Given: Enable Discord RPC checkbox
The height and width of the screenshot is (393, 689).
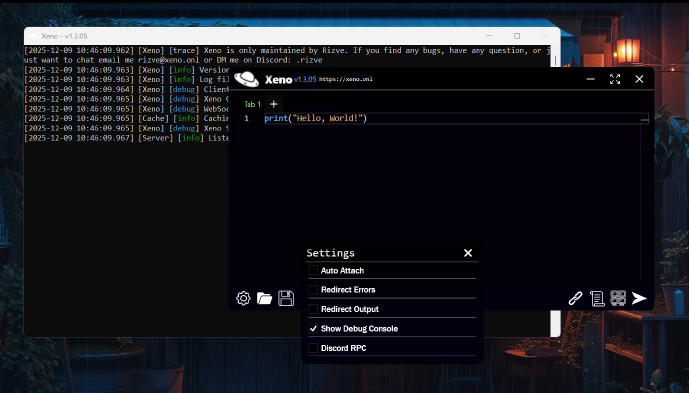Looking at the screenshot, I should [313, 348].
